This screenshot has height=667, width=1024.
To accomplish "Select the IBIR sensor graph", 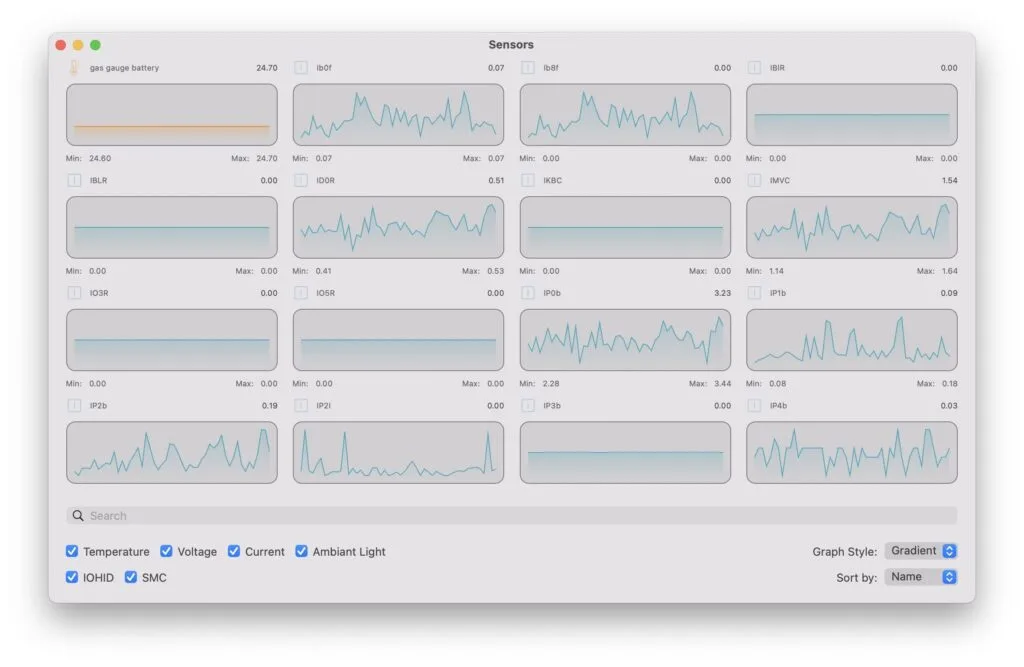I will pyautogui.click(x=852, y=114).
